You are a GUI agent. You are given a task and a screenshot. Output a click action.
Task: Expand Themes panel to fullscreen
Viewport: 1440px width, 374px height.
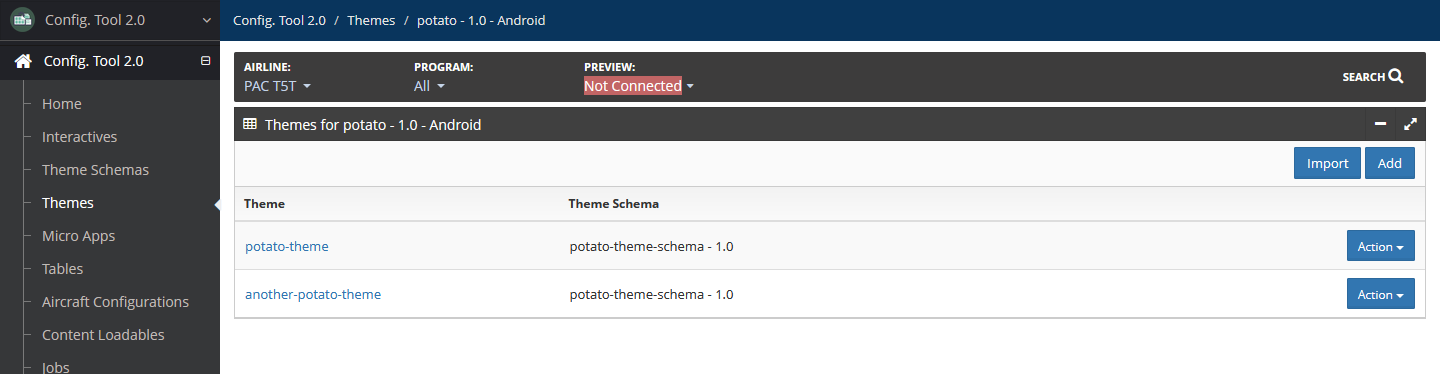coord(1411,124)
